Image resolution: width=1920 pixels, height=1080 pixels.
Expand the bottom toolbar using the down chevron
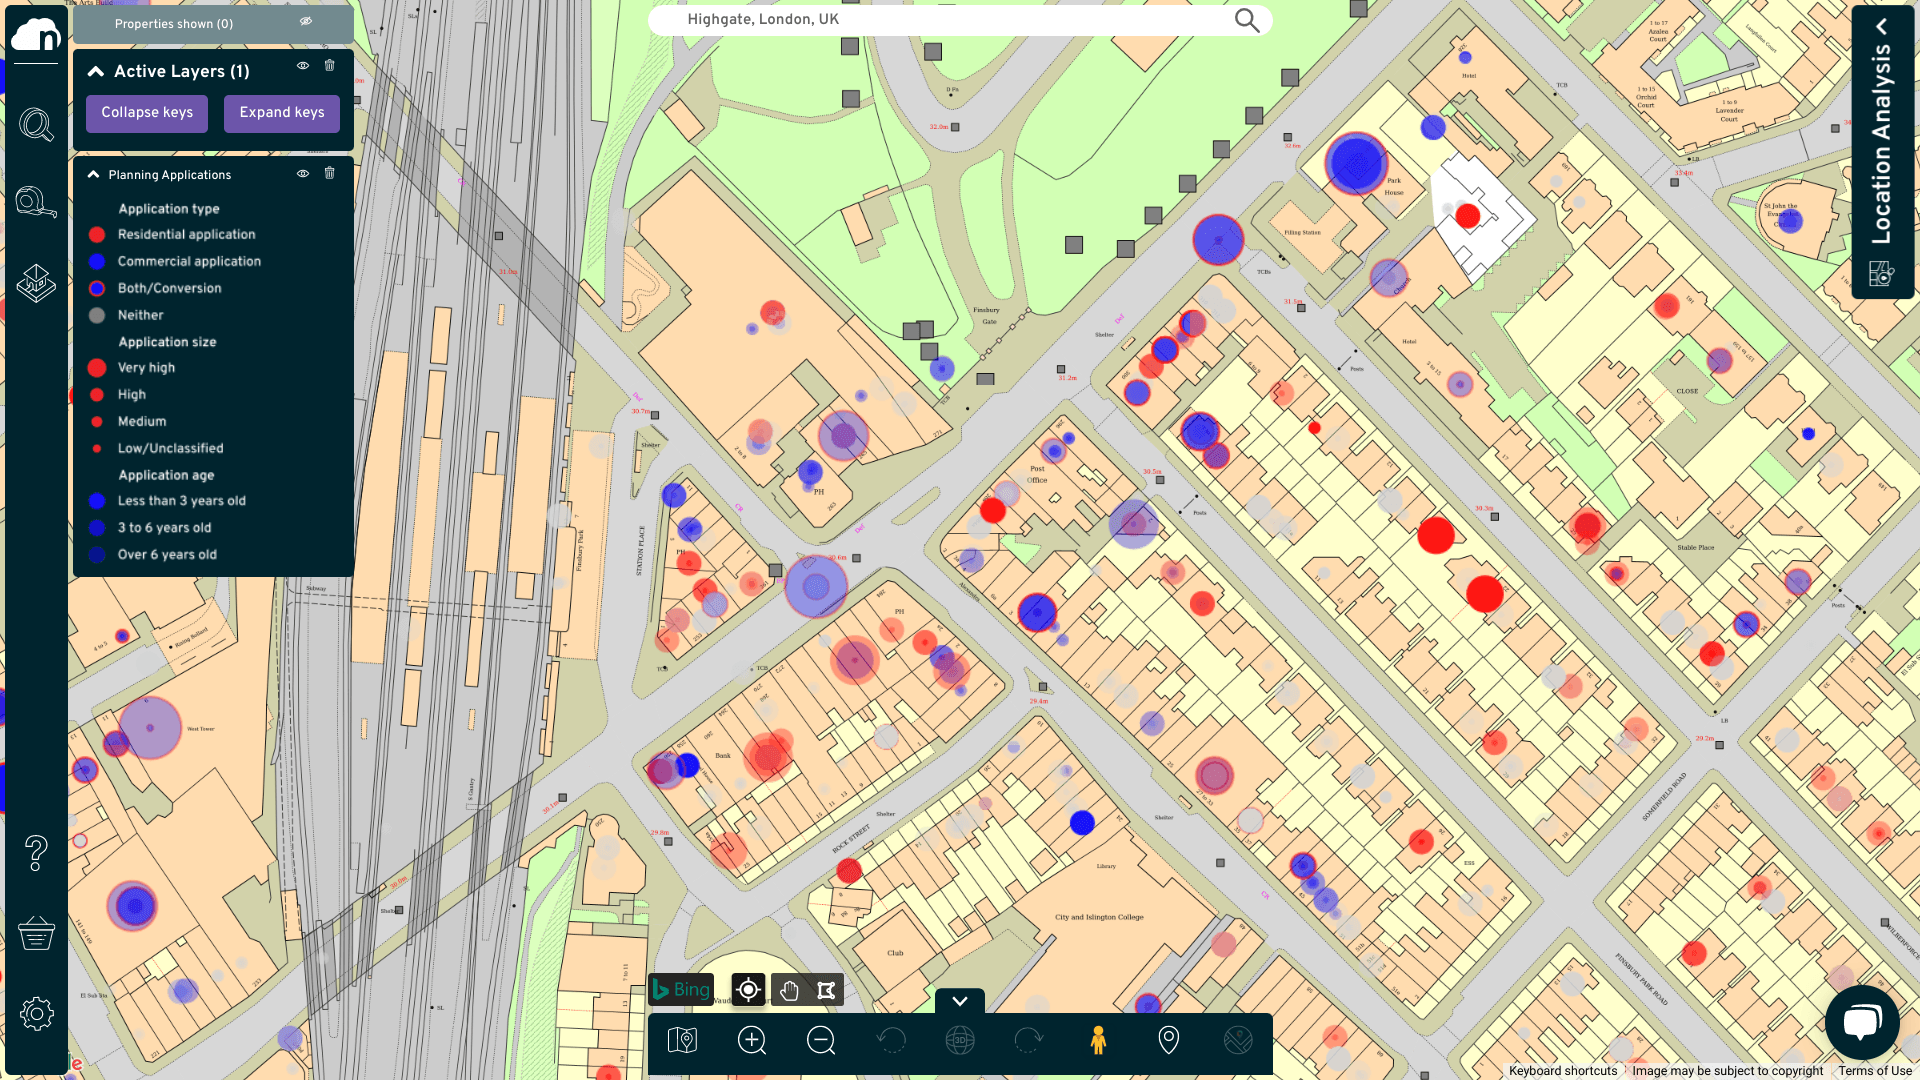tap(959, 1001)
